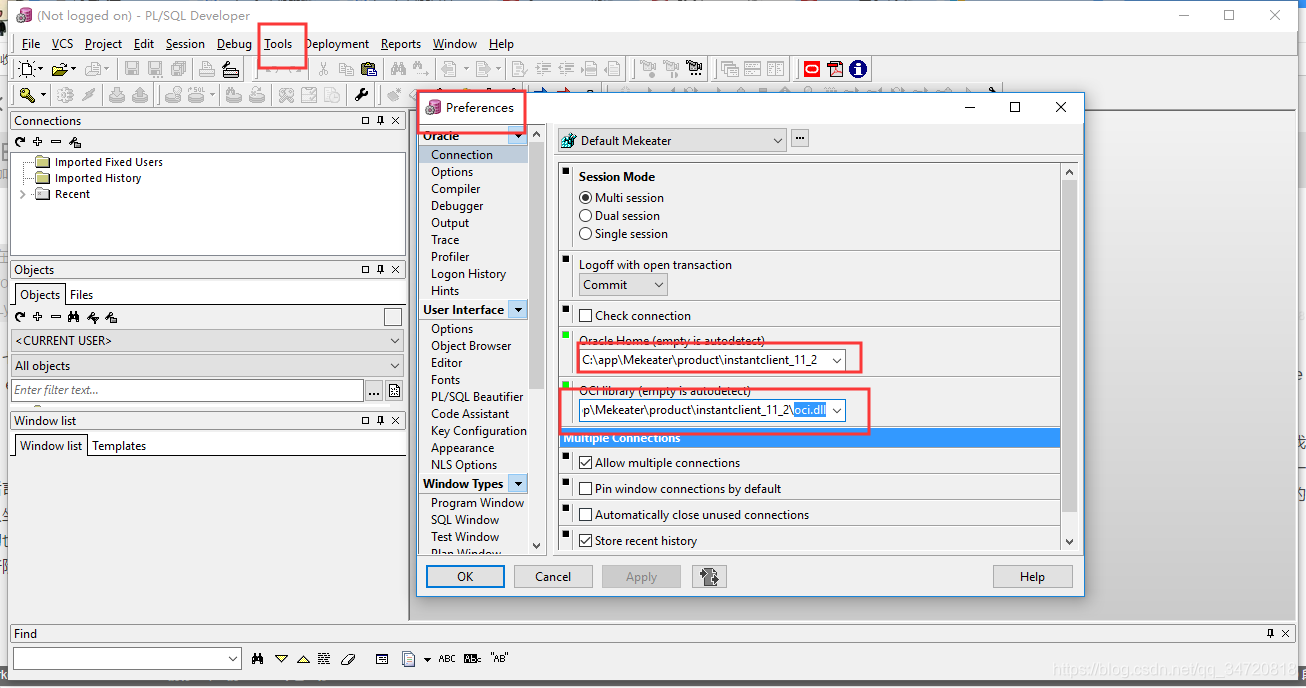Click preferences category list scroll down arrow
This screenshot has width=1306, height=688.
536,546
